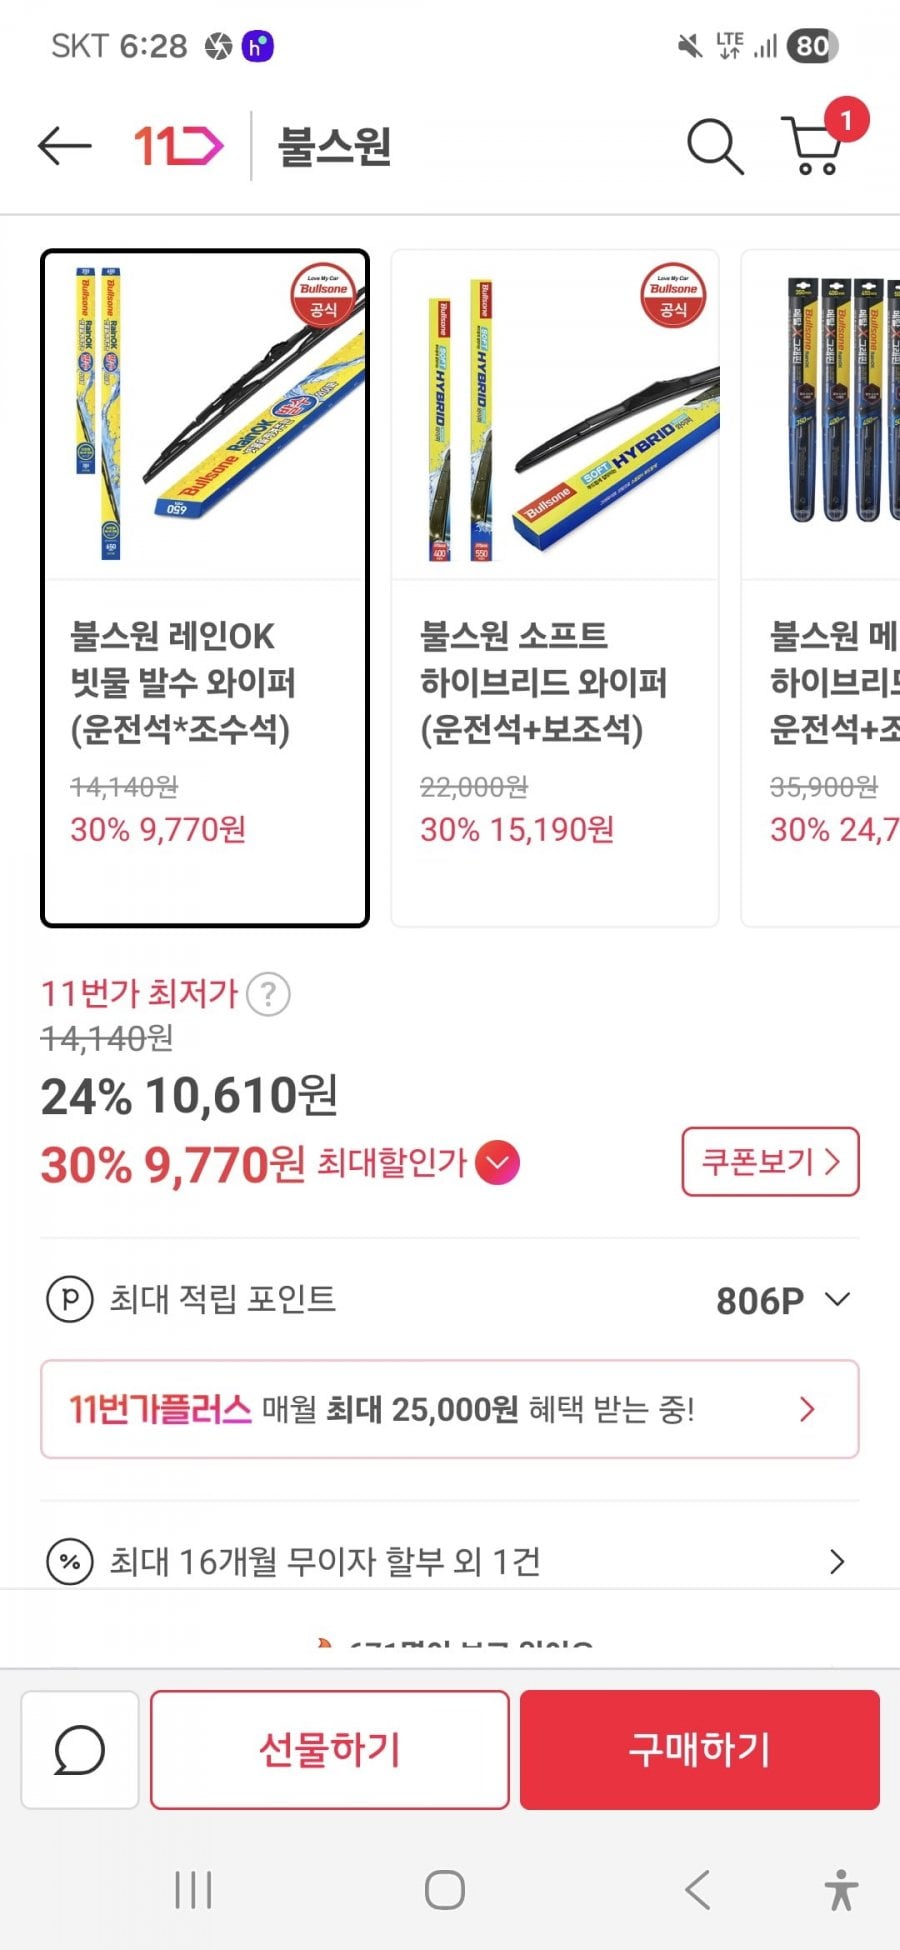Viewport: 900px width, 1950px height.
Task: Open the 불스원 brand store title
Action: click(x=334, y=146)
